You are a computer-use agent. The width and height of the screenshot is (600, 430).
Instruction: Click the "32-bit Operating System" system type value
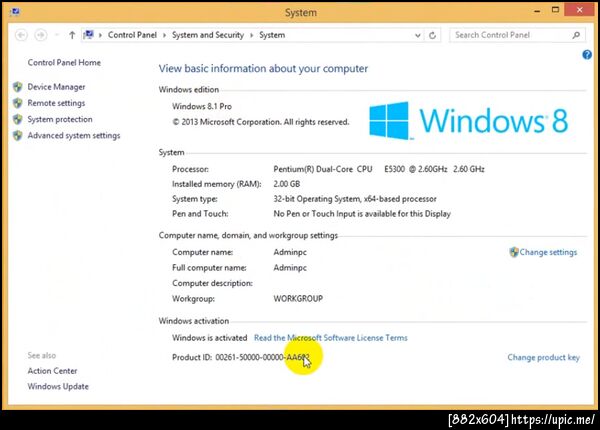[355, 199]
